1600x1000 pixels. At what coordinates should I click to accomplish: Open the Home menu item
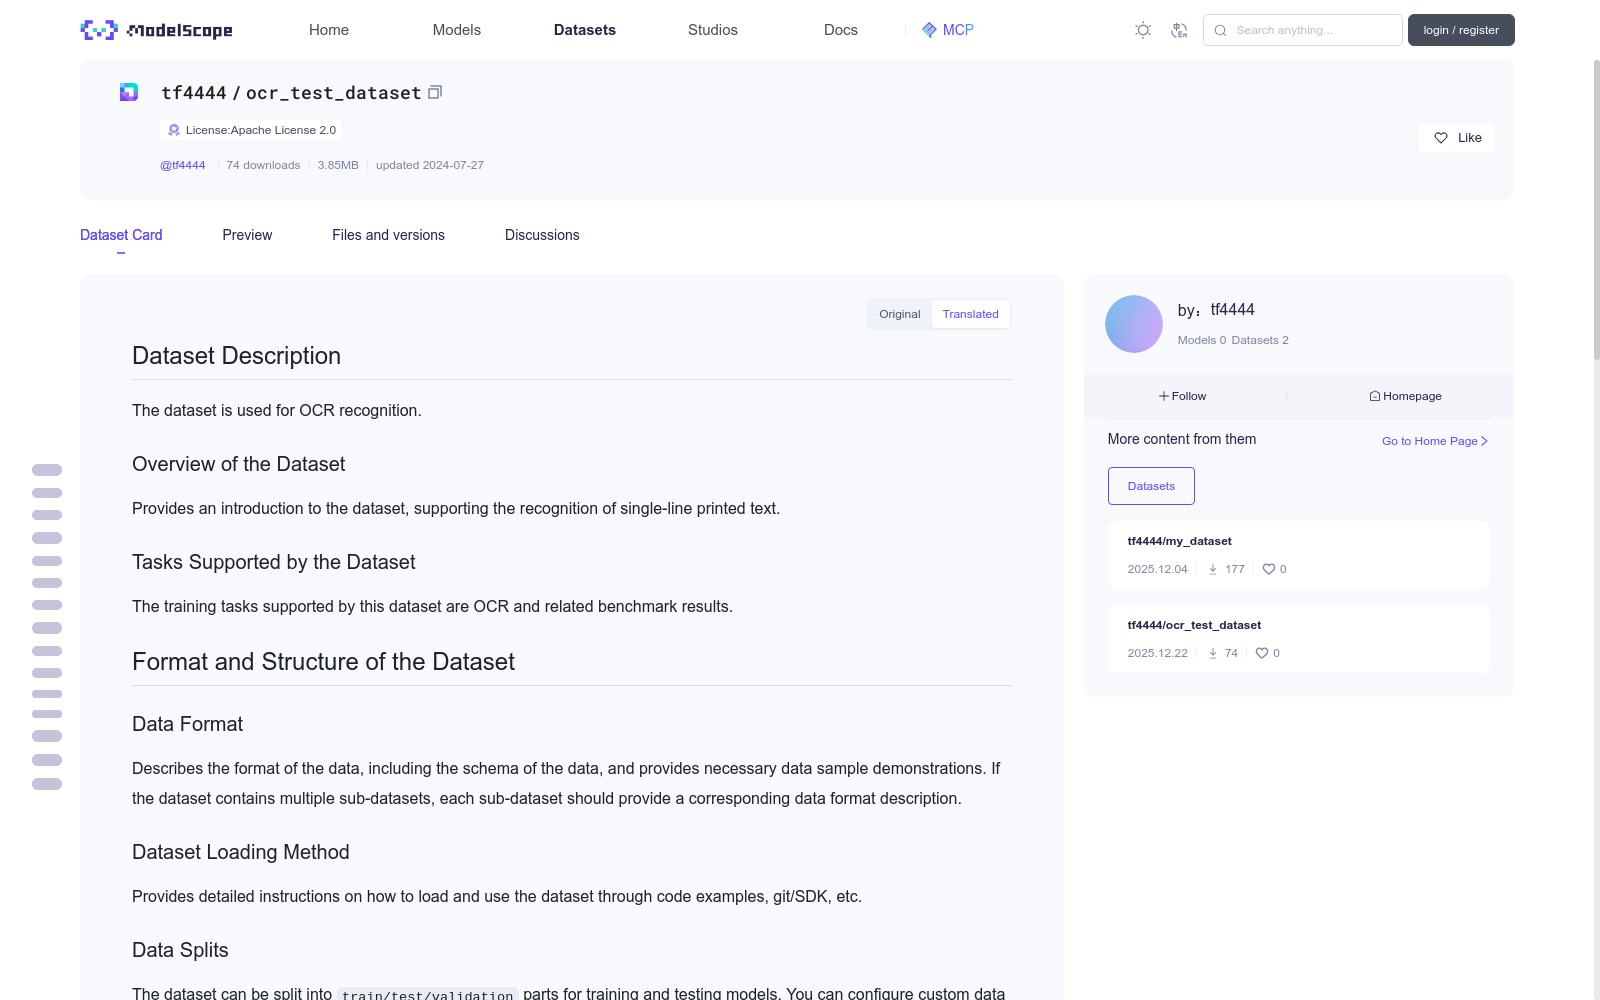point(329,30)
